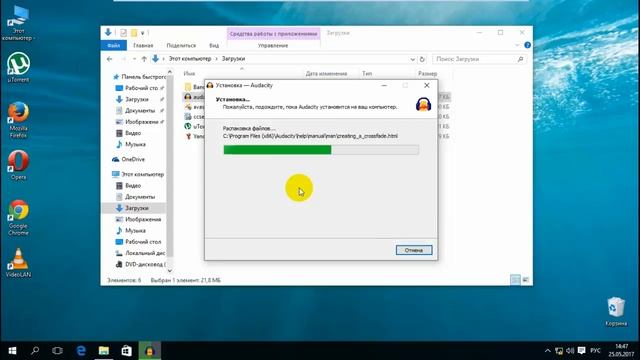
Task: Open Поделиться ribbon tab in Explorer
Action: click(x=181, y=45)
